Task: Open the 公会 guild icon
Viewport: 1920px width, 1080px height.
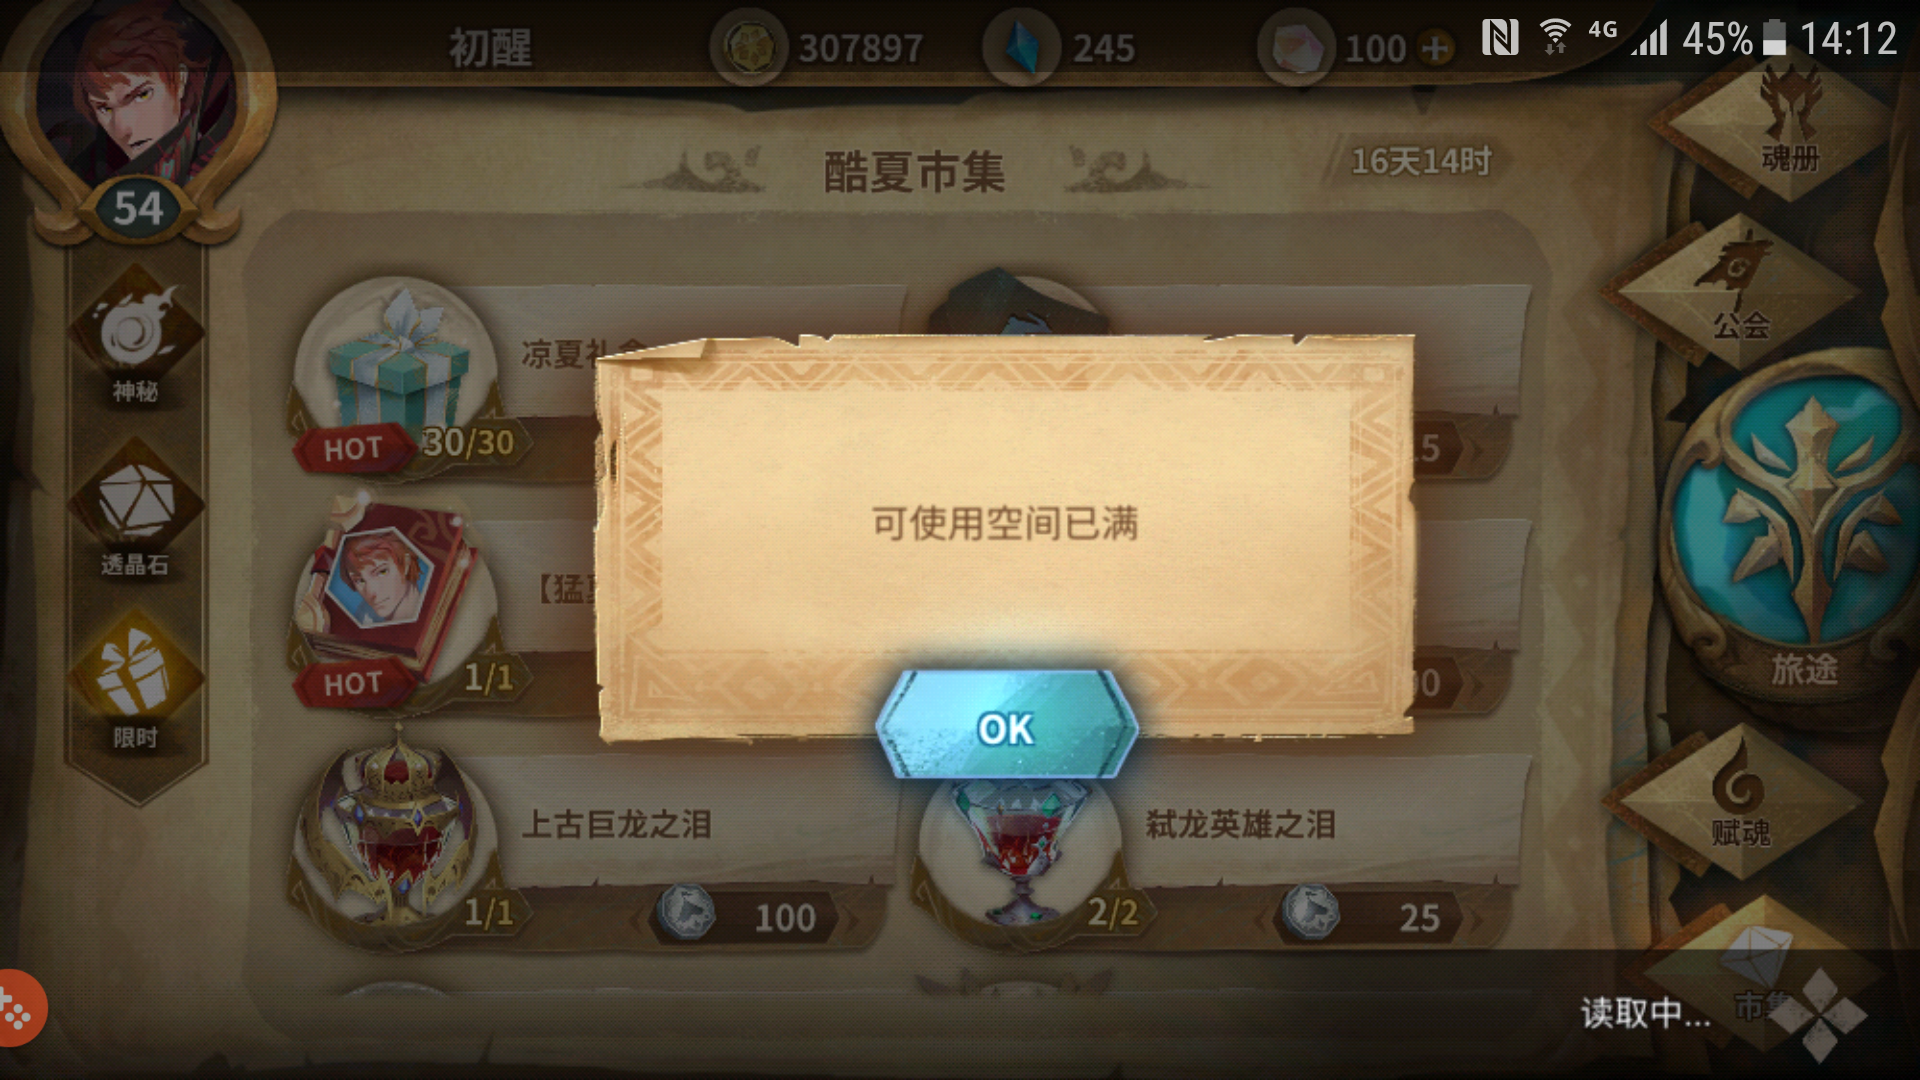Action: [1740, 290]
